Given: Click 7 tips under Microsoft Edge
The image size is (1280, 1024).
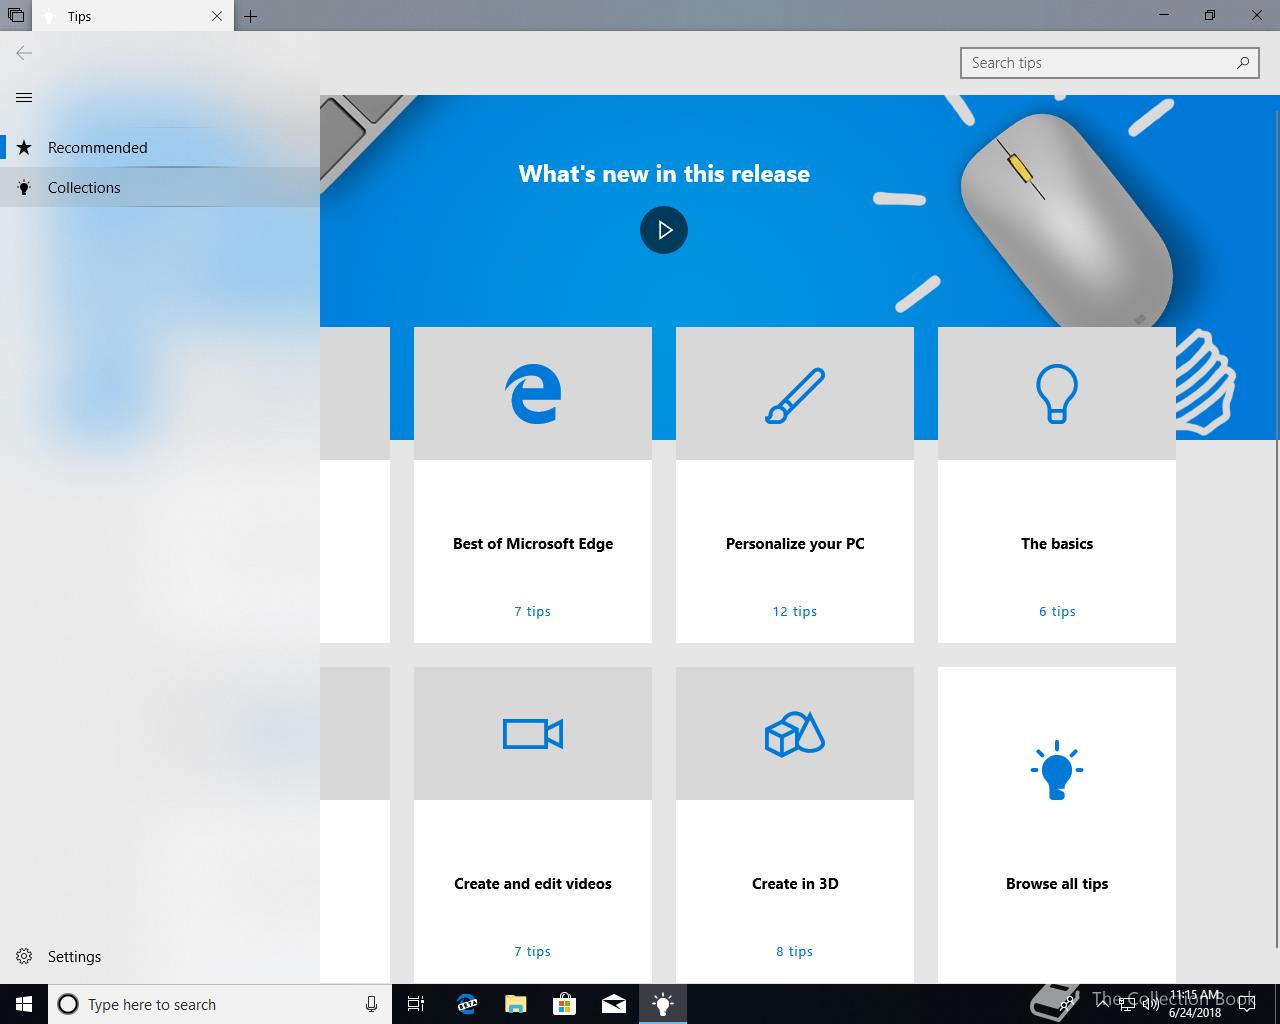Looking at the screenshot, I should [x=533, y=611].
